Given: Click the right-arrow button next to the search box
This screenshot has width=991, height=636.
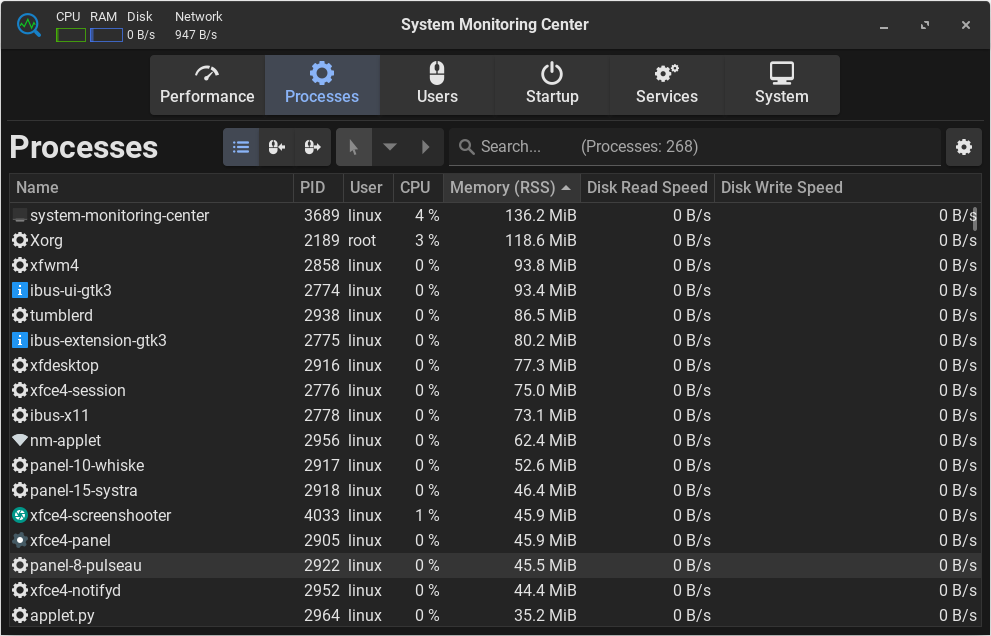Looking at the screenshot, I should point(425,147).
